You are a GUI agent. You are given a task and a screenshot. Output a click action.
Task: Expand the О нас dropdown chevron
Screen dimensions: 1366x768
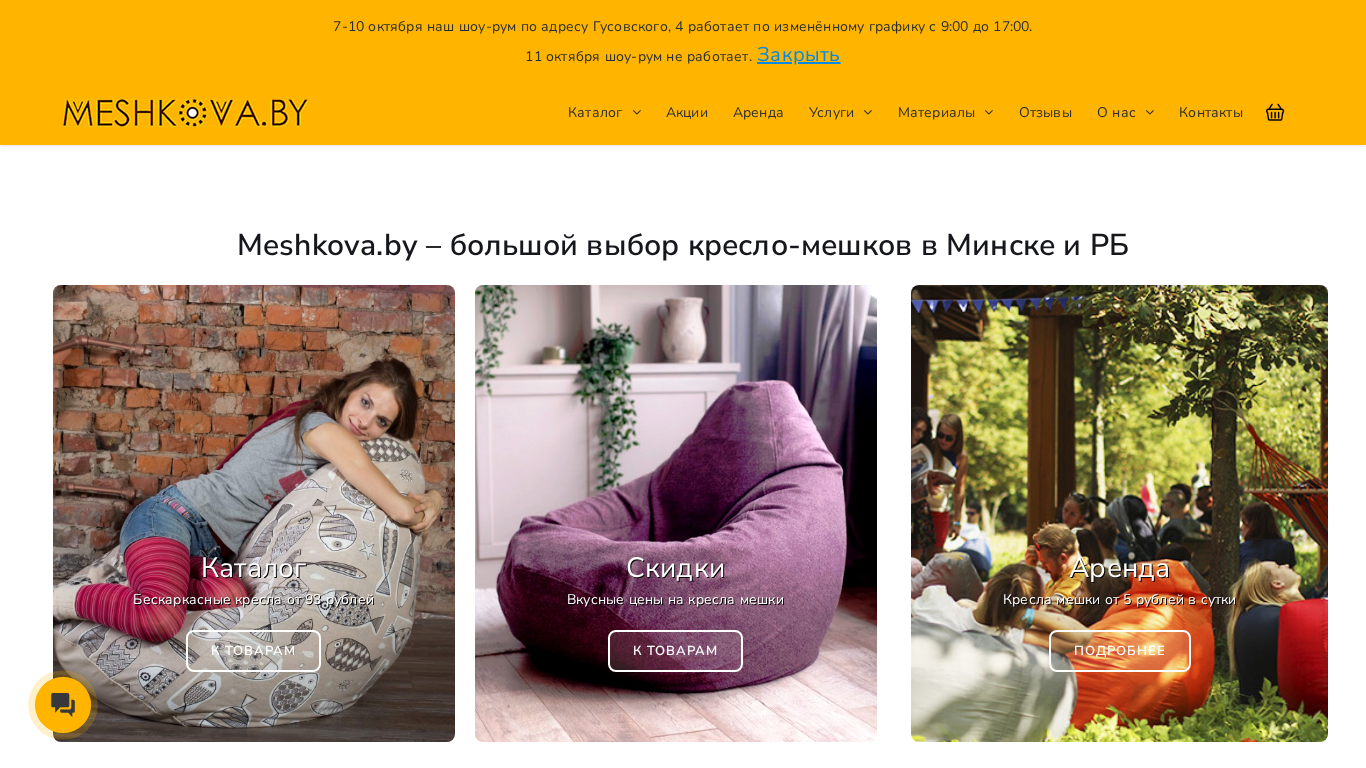[x=1150, y=112]
